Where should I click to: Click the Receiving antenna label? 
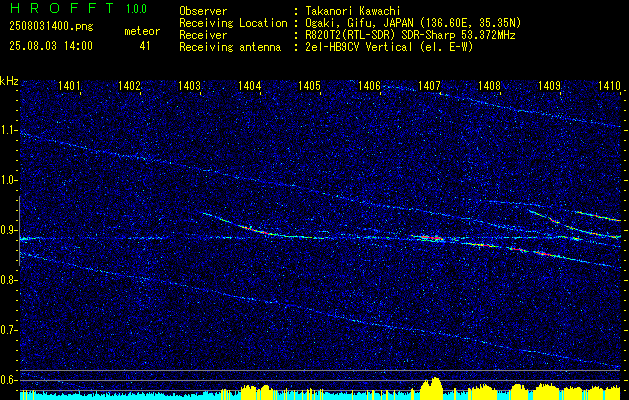click(x=230, y=47)
